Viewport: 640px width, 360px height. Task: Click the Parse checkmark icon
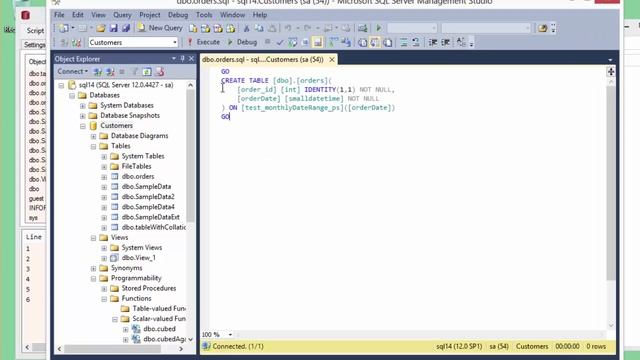tap(280, 42)
